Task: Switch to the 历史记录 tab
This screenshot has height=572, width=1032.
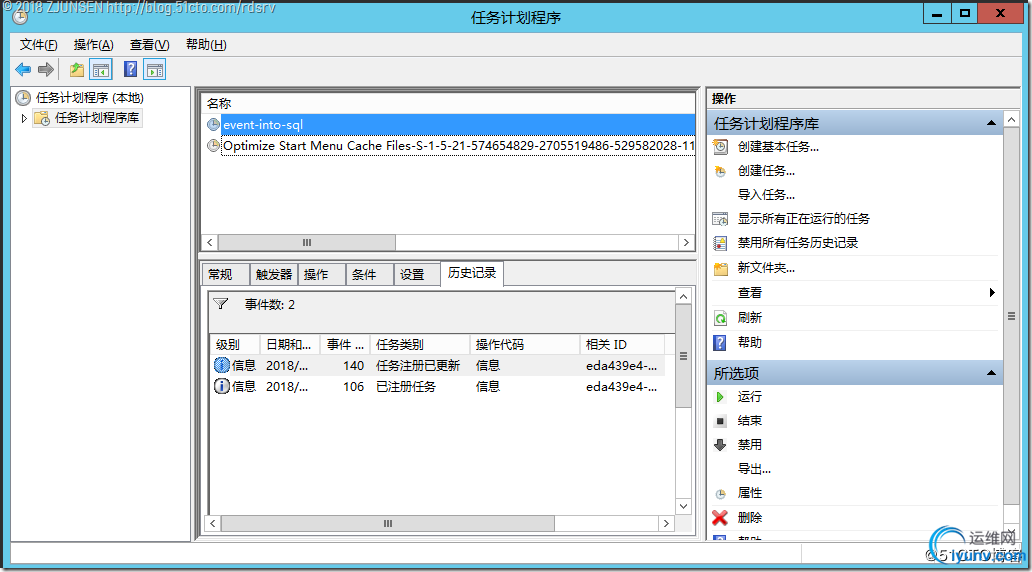Action: pyautogui.click(x=472, y=273)
